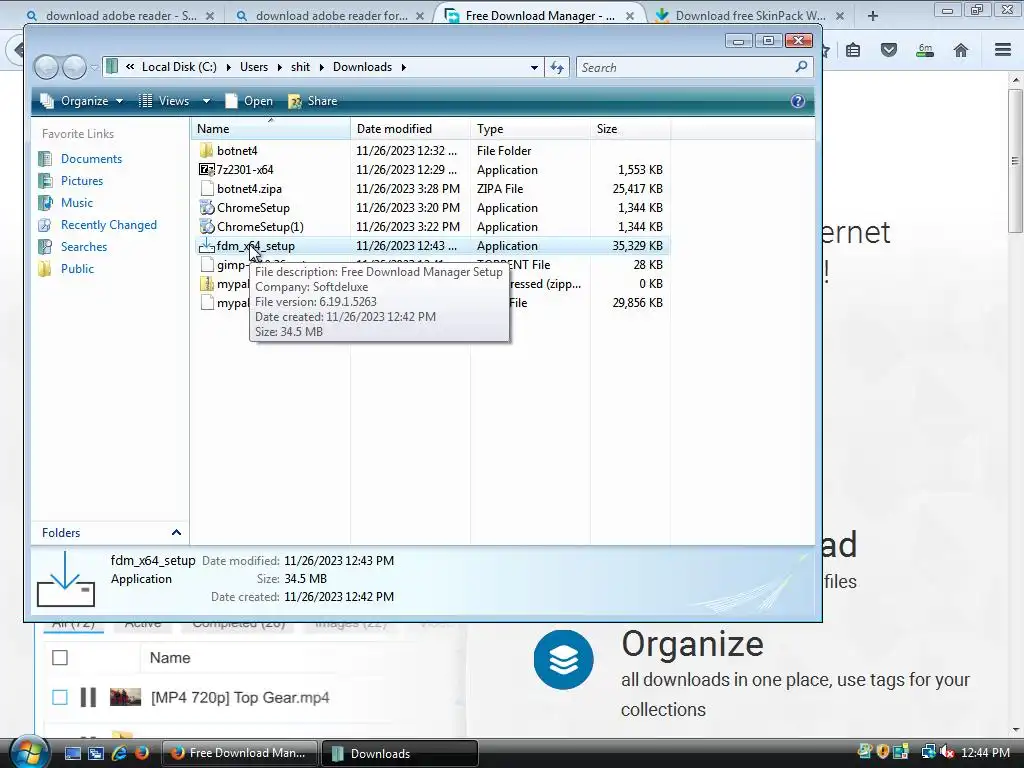Switch to Free Download Man... taskbar button
The image size is (1024, 768).
[x=239, y=753]
